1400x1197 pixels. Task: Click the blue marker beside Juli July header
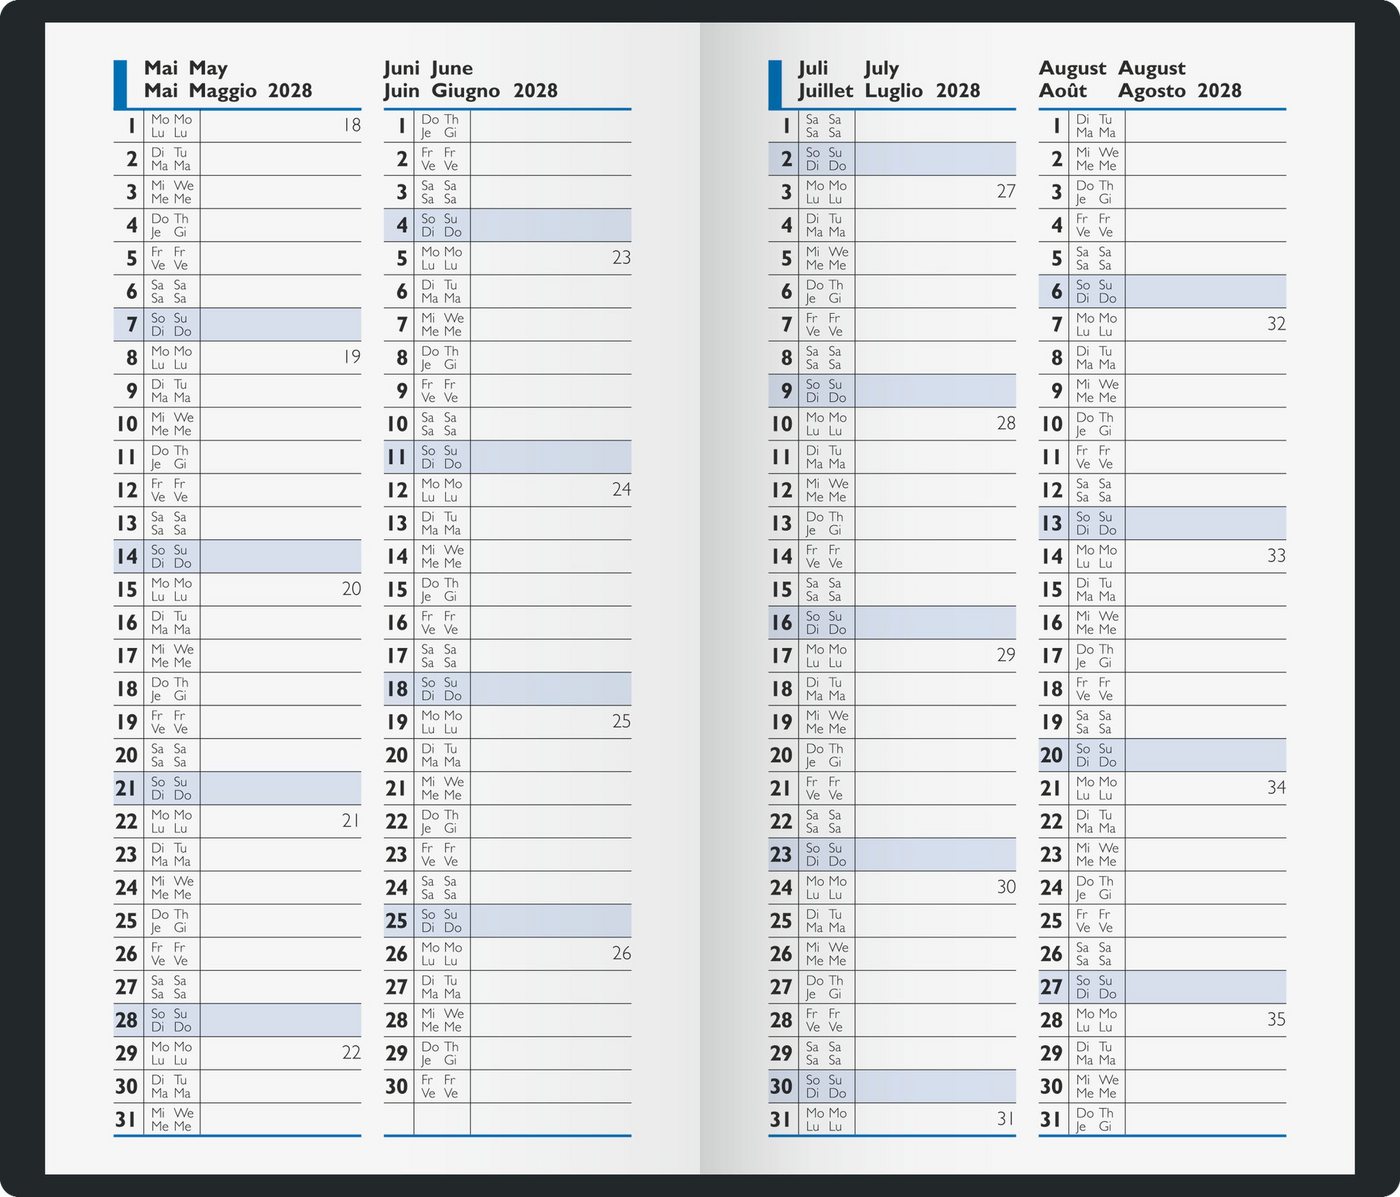(x=775, y=85)
